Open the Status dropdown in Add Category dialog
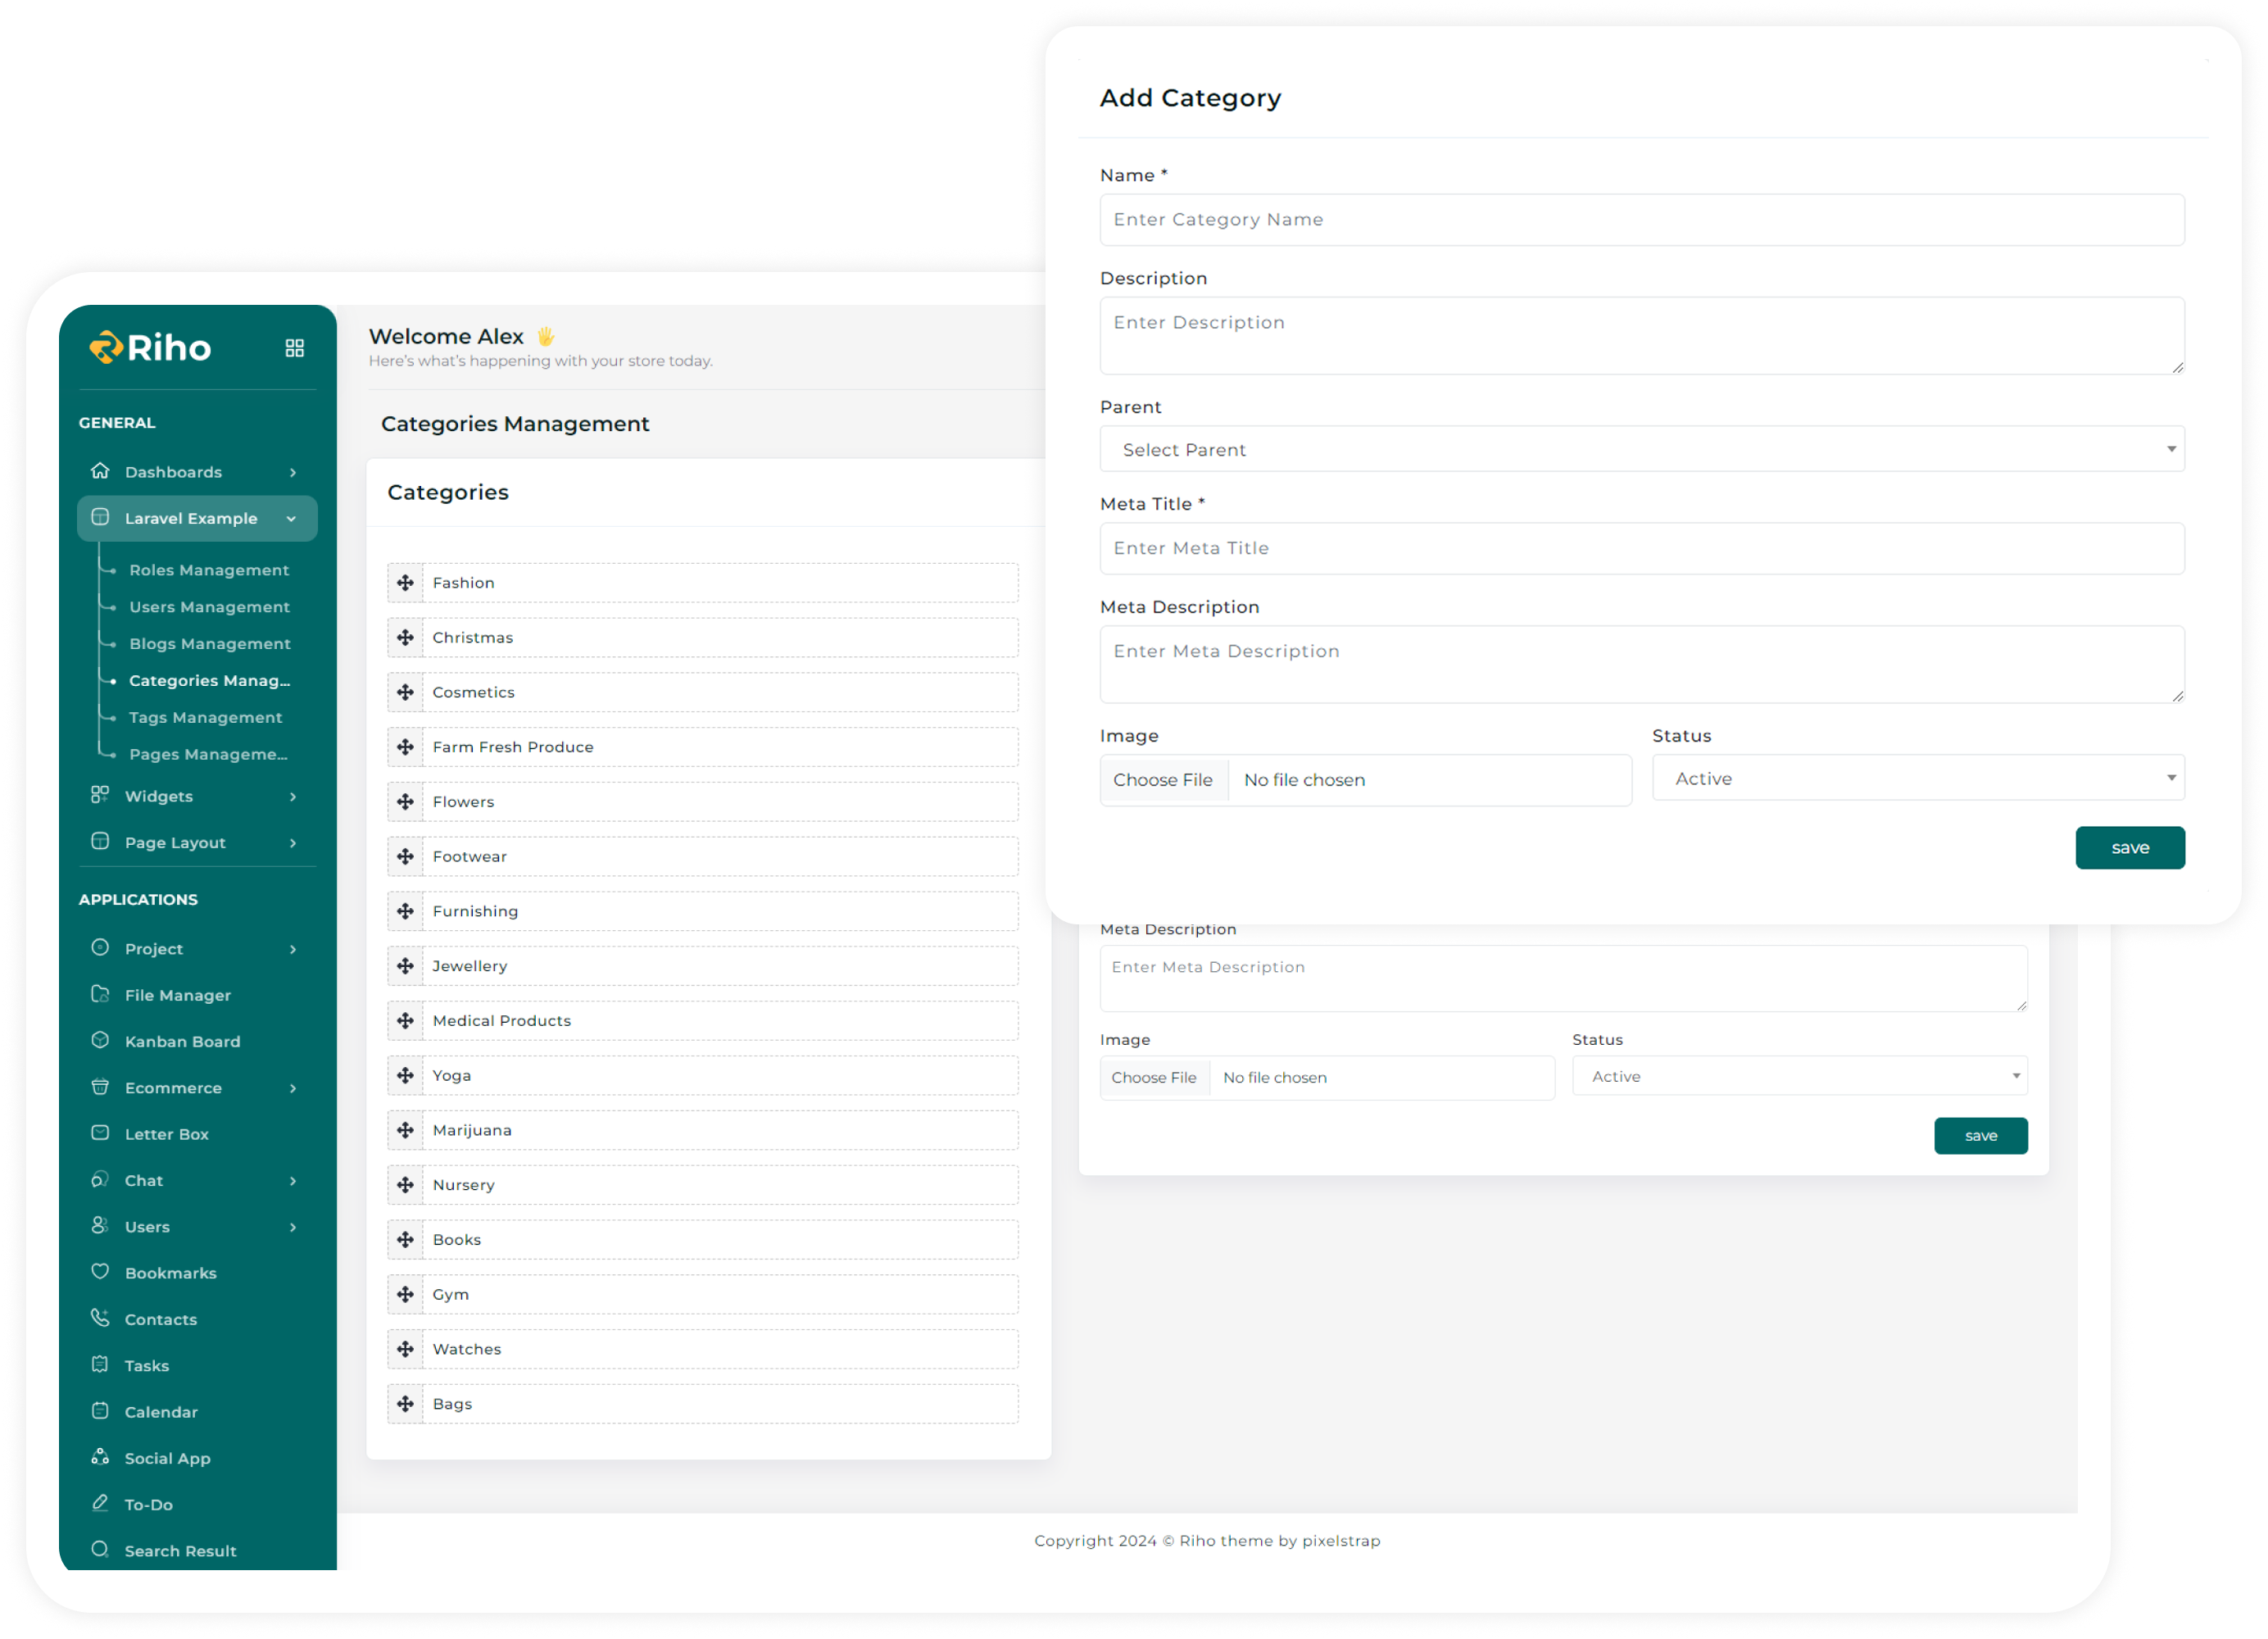 1917,778
